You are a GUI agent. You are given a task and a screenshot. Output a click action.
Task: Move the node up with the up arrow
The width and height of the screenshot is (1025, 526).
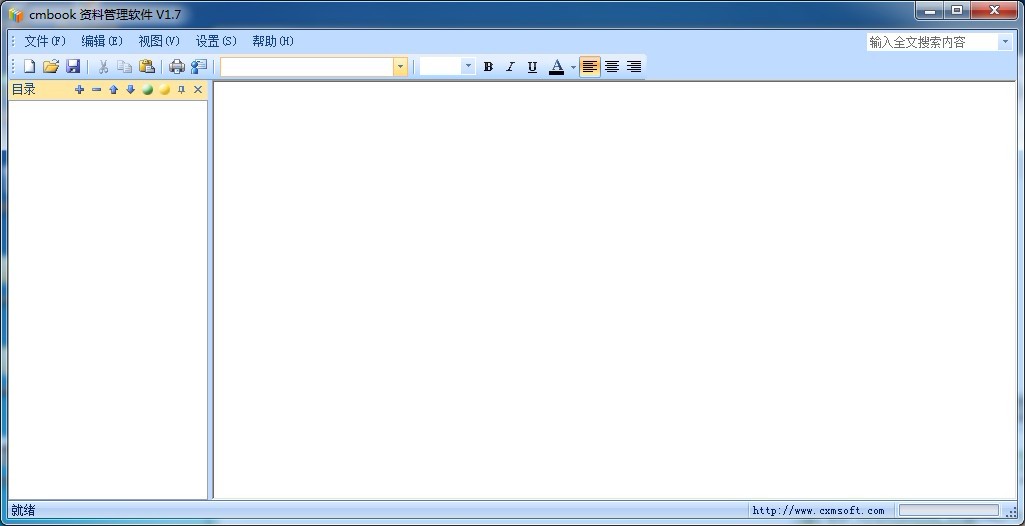pyautogui.click(x=113, y=90)
